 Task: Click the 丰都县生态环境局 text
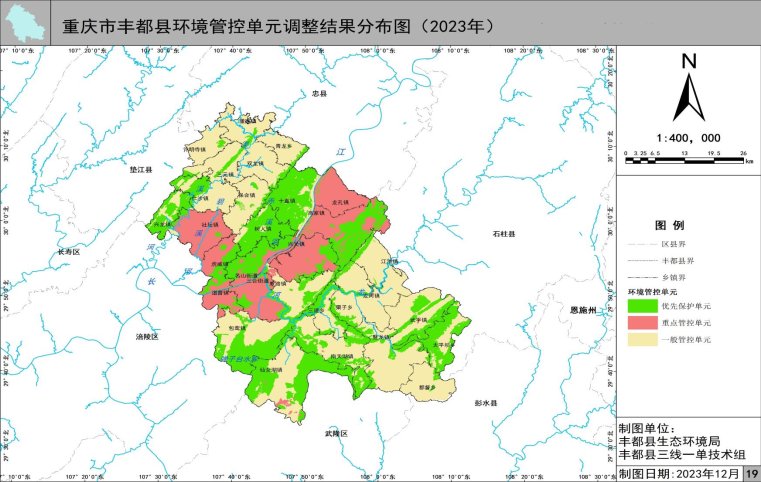669,441
